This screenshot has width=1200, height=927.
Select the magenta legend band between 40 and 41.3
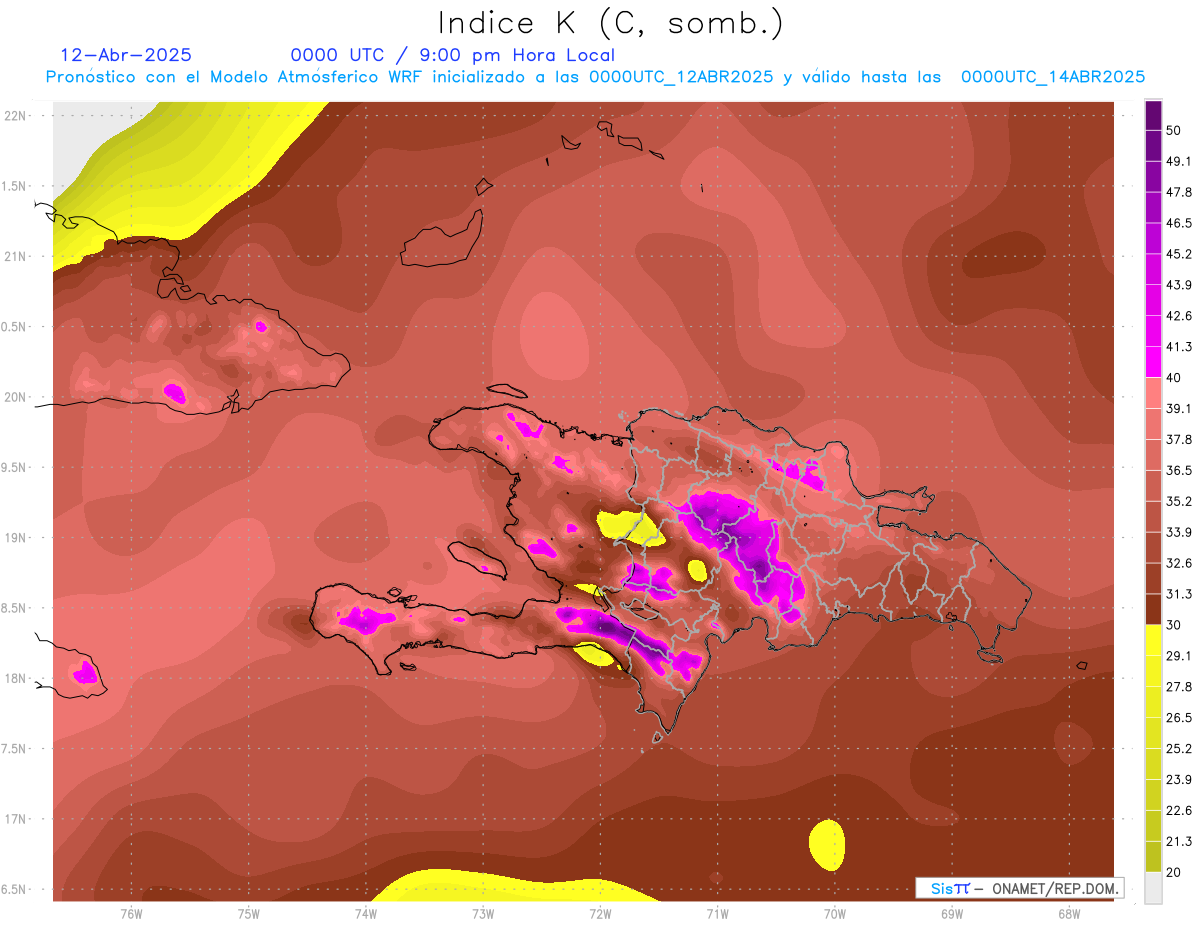click(1153, 362)
